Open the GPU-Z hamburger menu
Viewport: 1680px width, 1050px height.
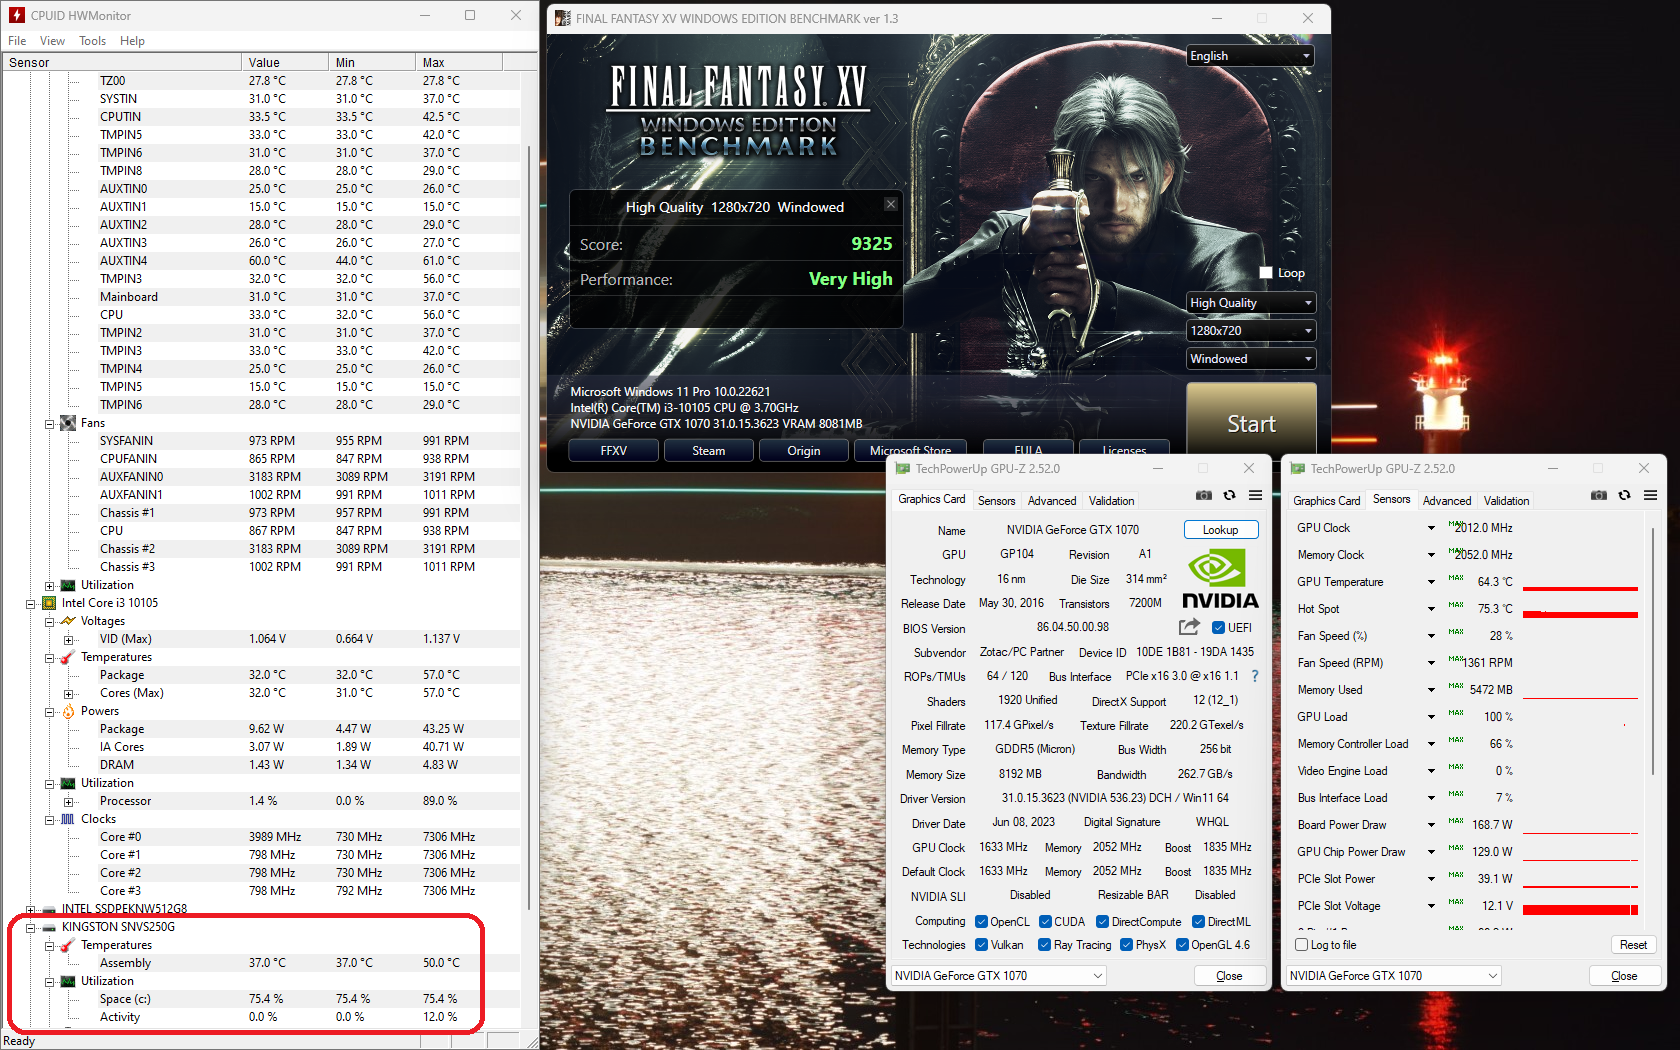[1255, 495]
